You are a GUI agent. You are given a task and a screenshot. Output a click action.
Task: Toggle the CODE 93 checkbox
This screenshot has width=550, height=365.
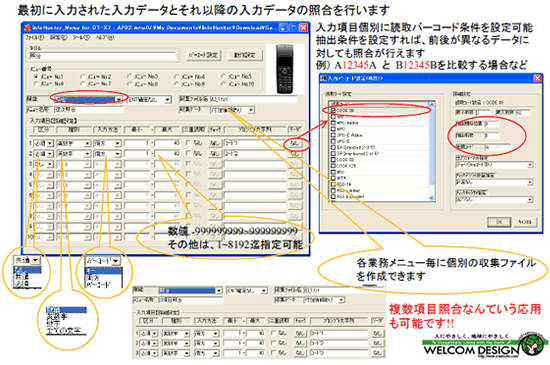(333, 160)
